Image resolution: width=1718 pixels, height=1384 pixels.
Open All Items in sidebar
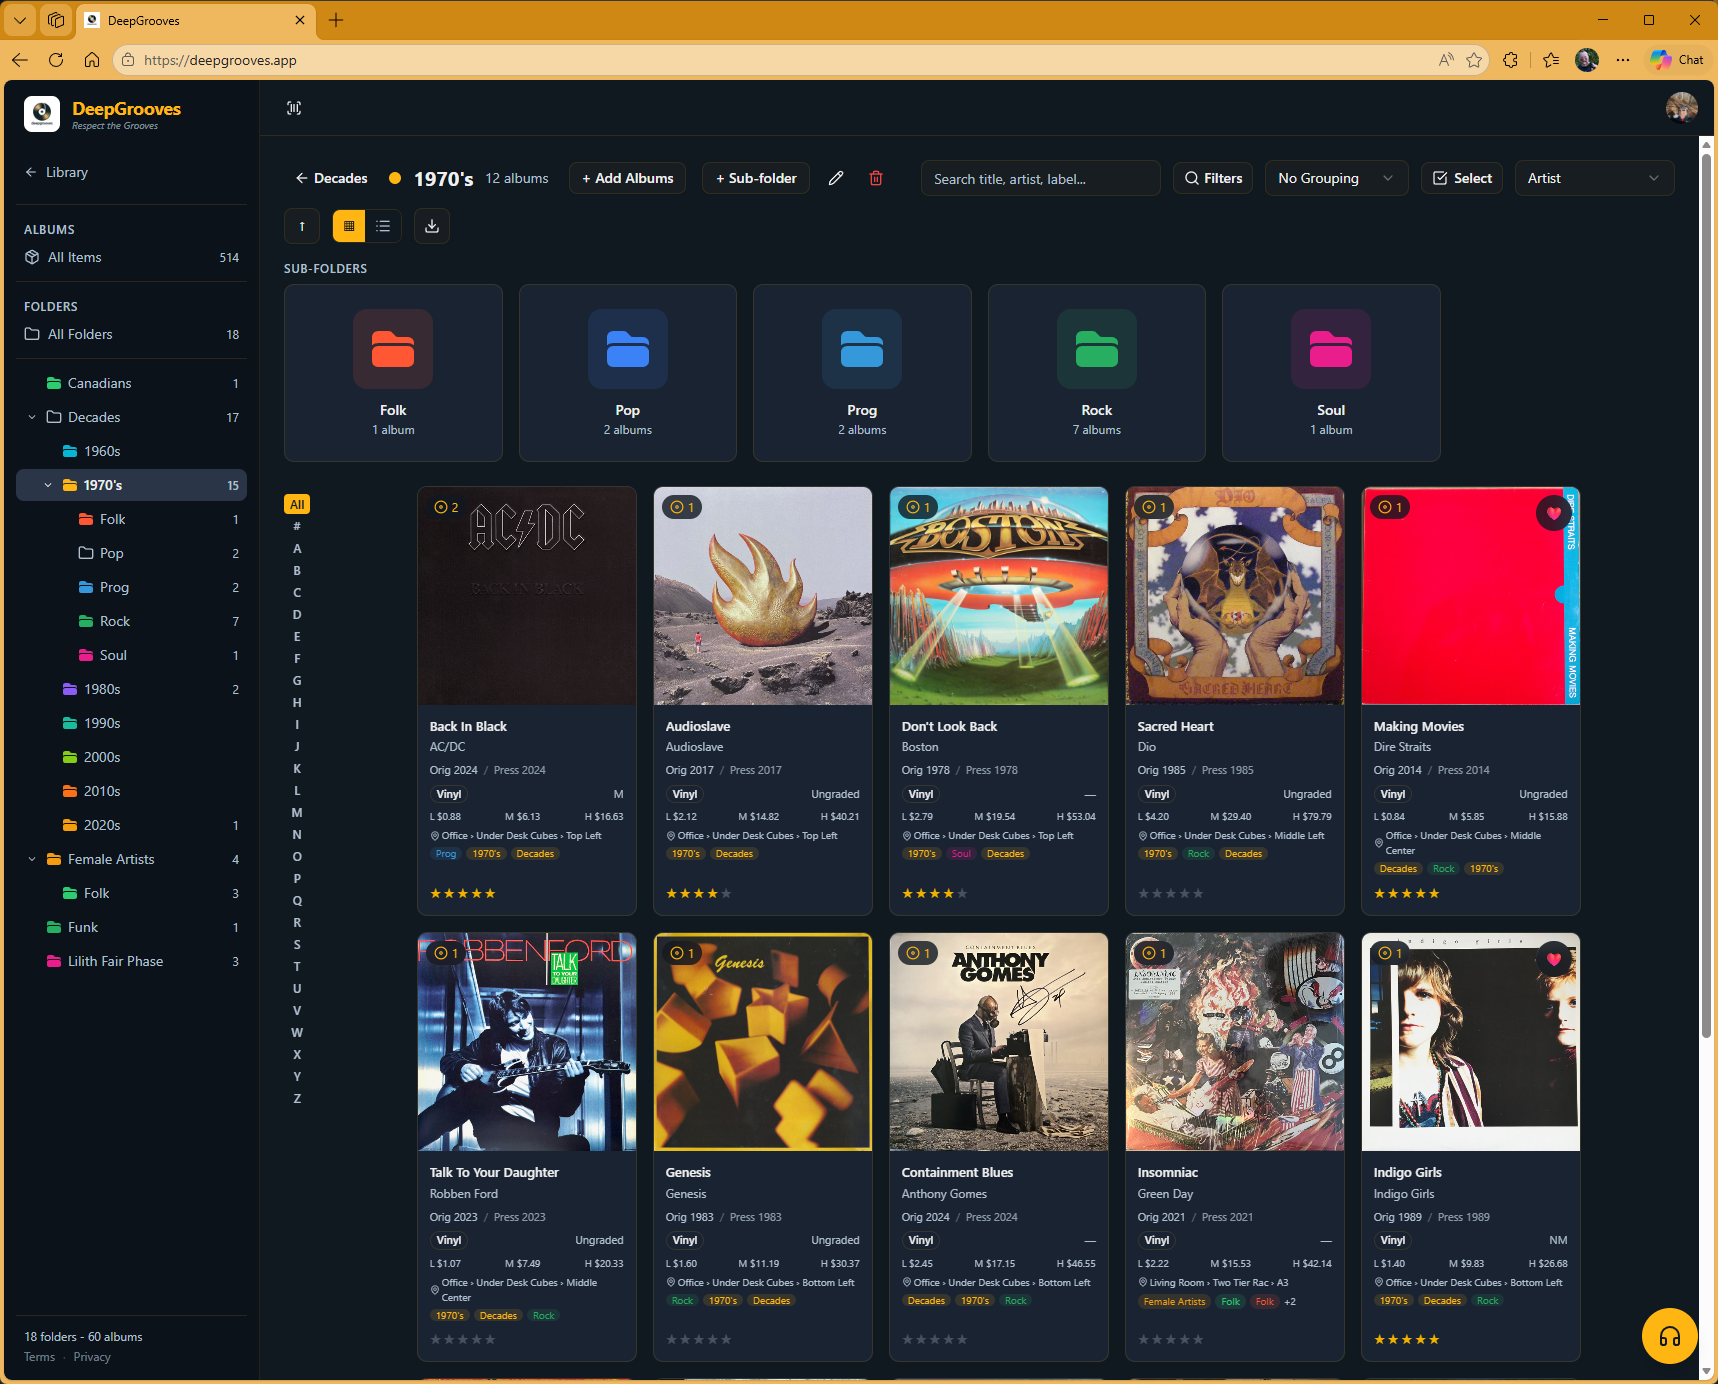[132, 257]
